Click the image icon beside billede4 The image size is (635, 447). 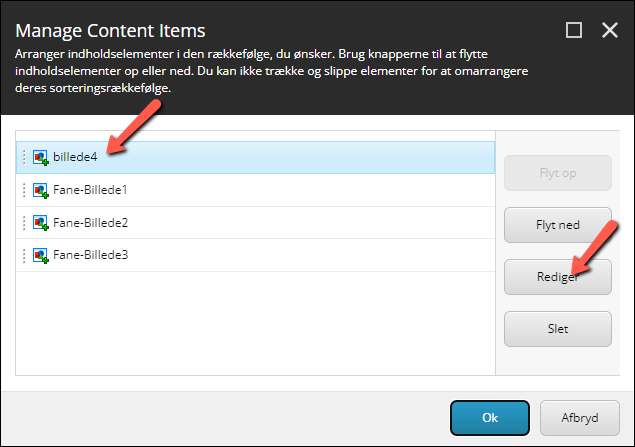(40, 158)
